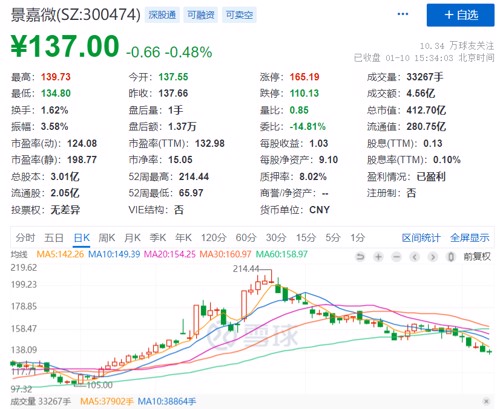
Task: Shift chart right with next arrow
Action: (x=433, y=257)
